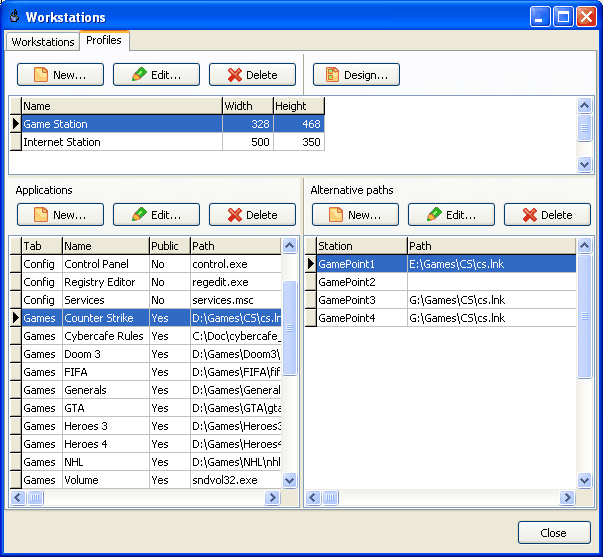603x557 pixels.
Task: Select the Profiles tab
Action: coord(104,41)
